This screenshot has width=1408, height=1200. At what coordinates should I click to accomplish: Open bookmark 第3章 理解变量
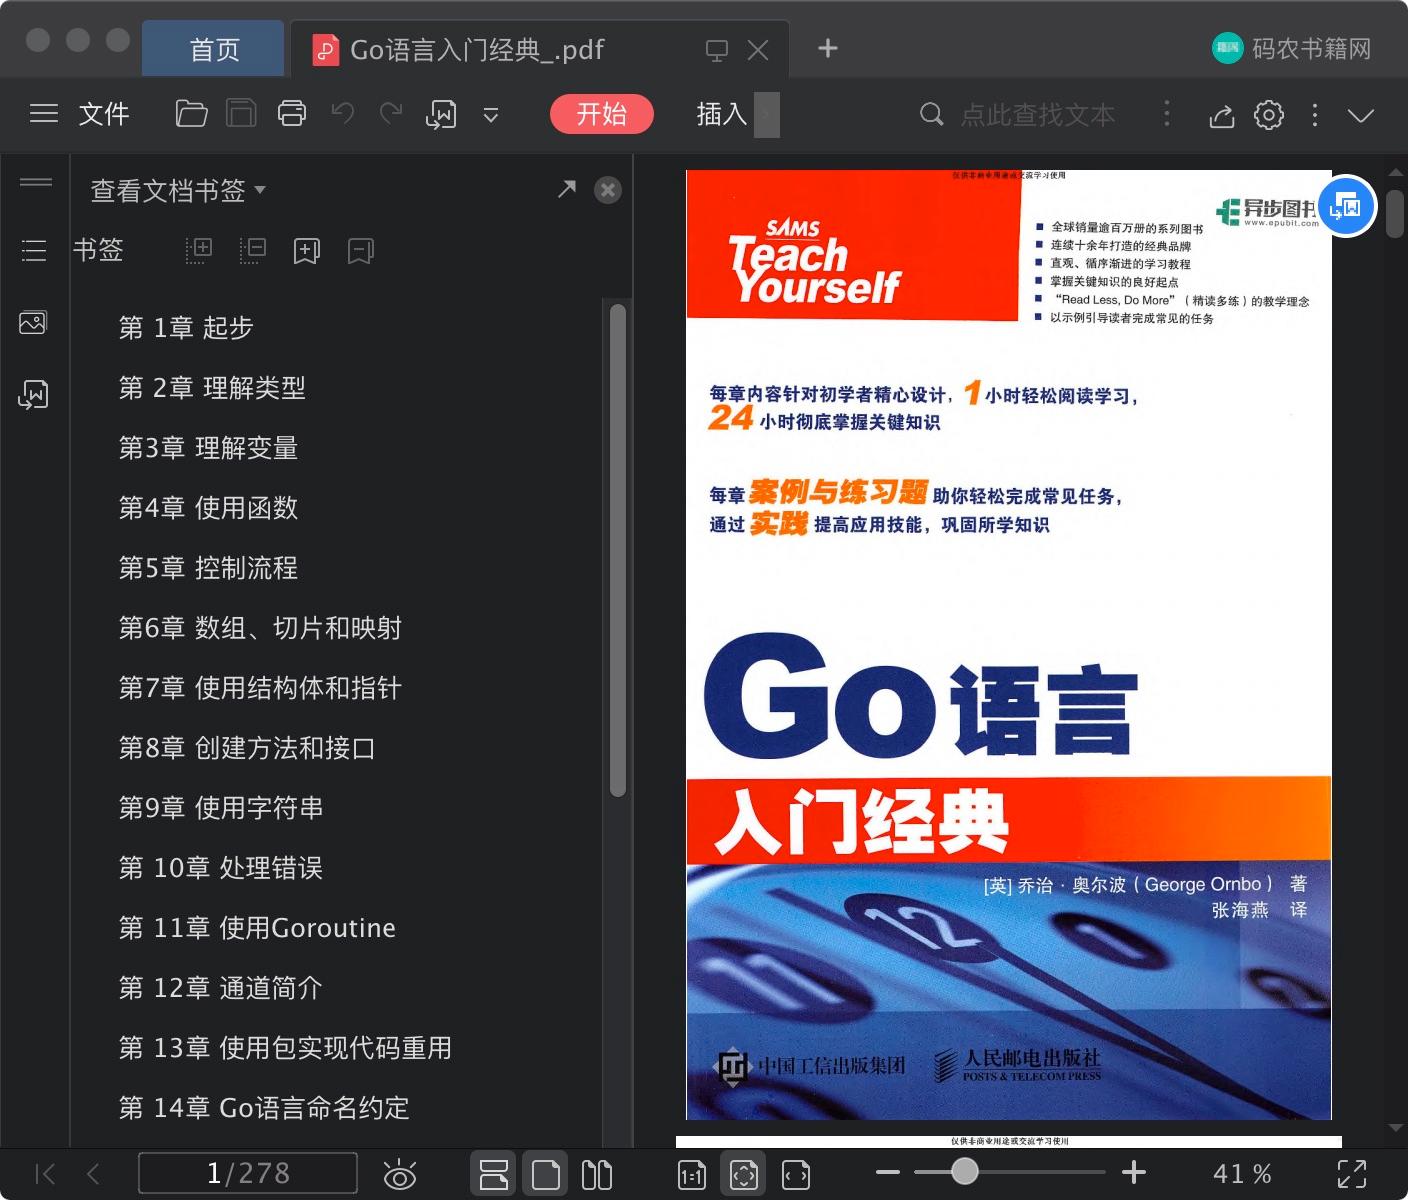pyautogui.click(x=208, y=448)
